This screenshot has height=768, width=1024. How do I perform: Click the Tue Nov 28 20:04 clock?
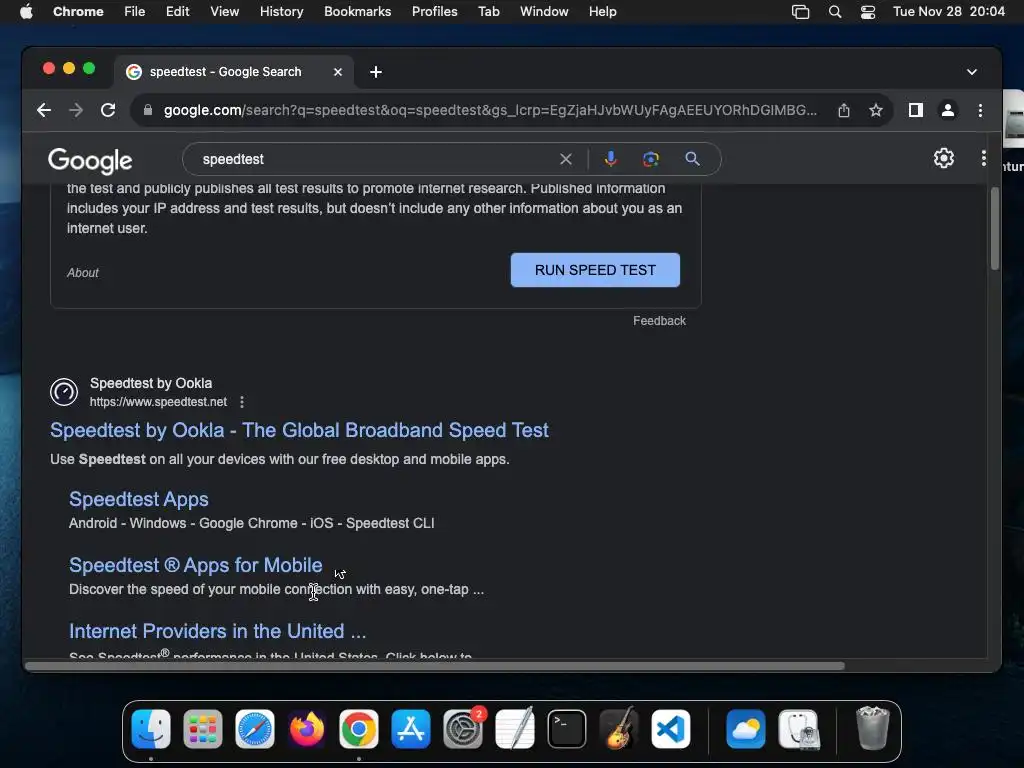pos(949,12)
